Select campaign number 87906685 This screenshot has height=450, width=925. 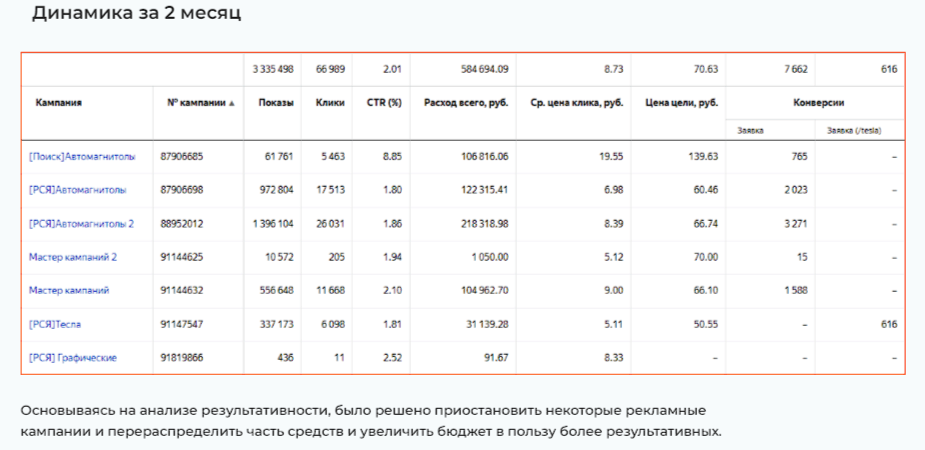183,157
